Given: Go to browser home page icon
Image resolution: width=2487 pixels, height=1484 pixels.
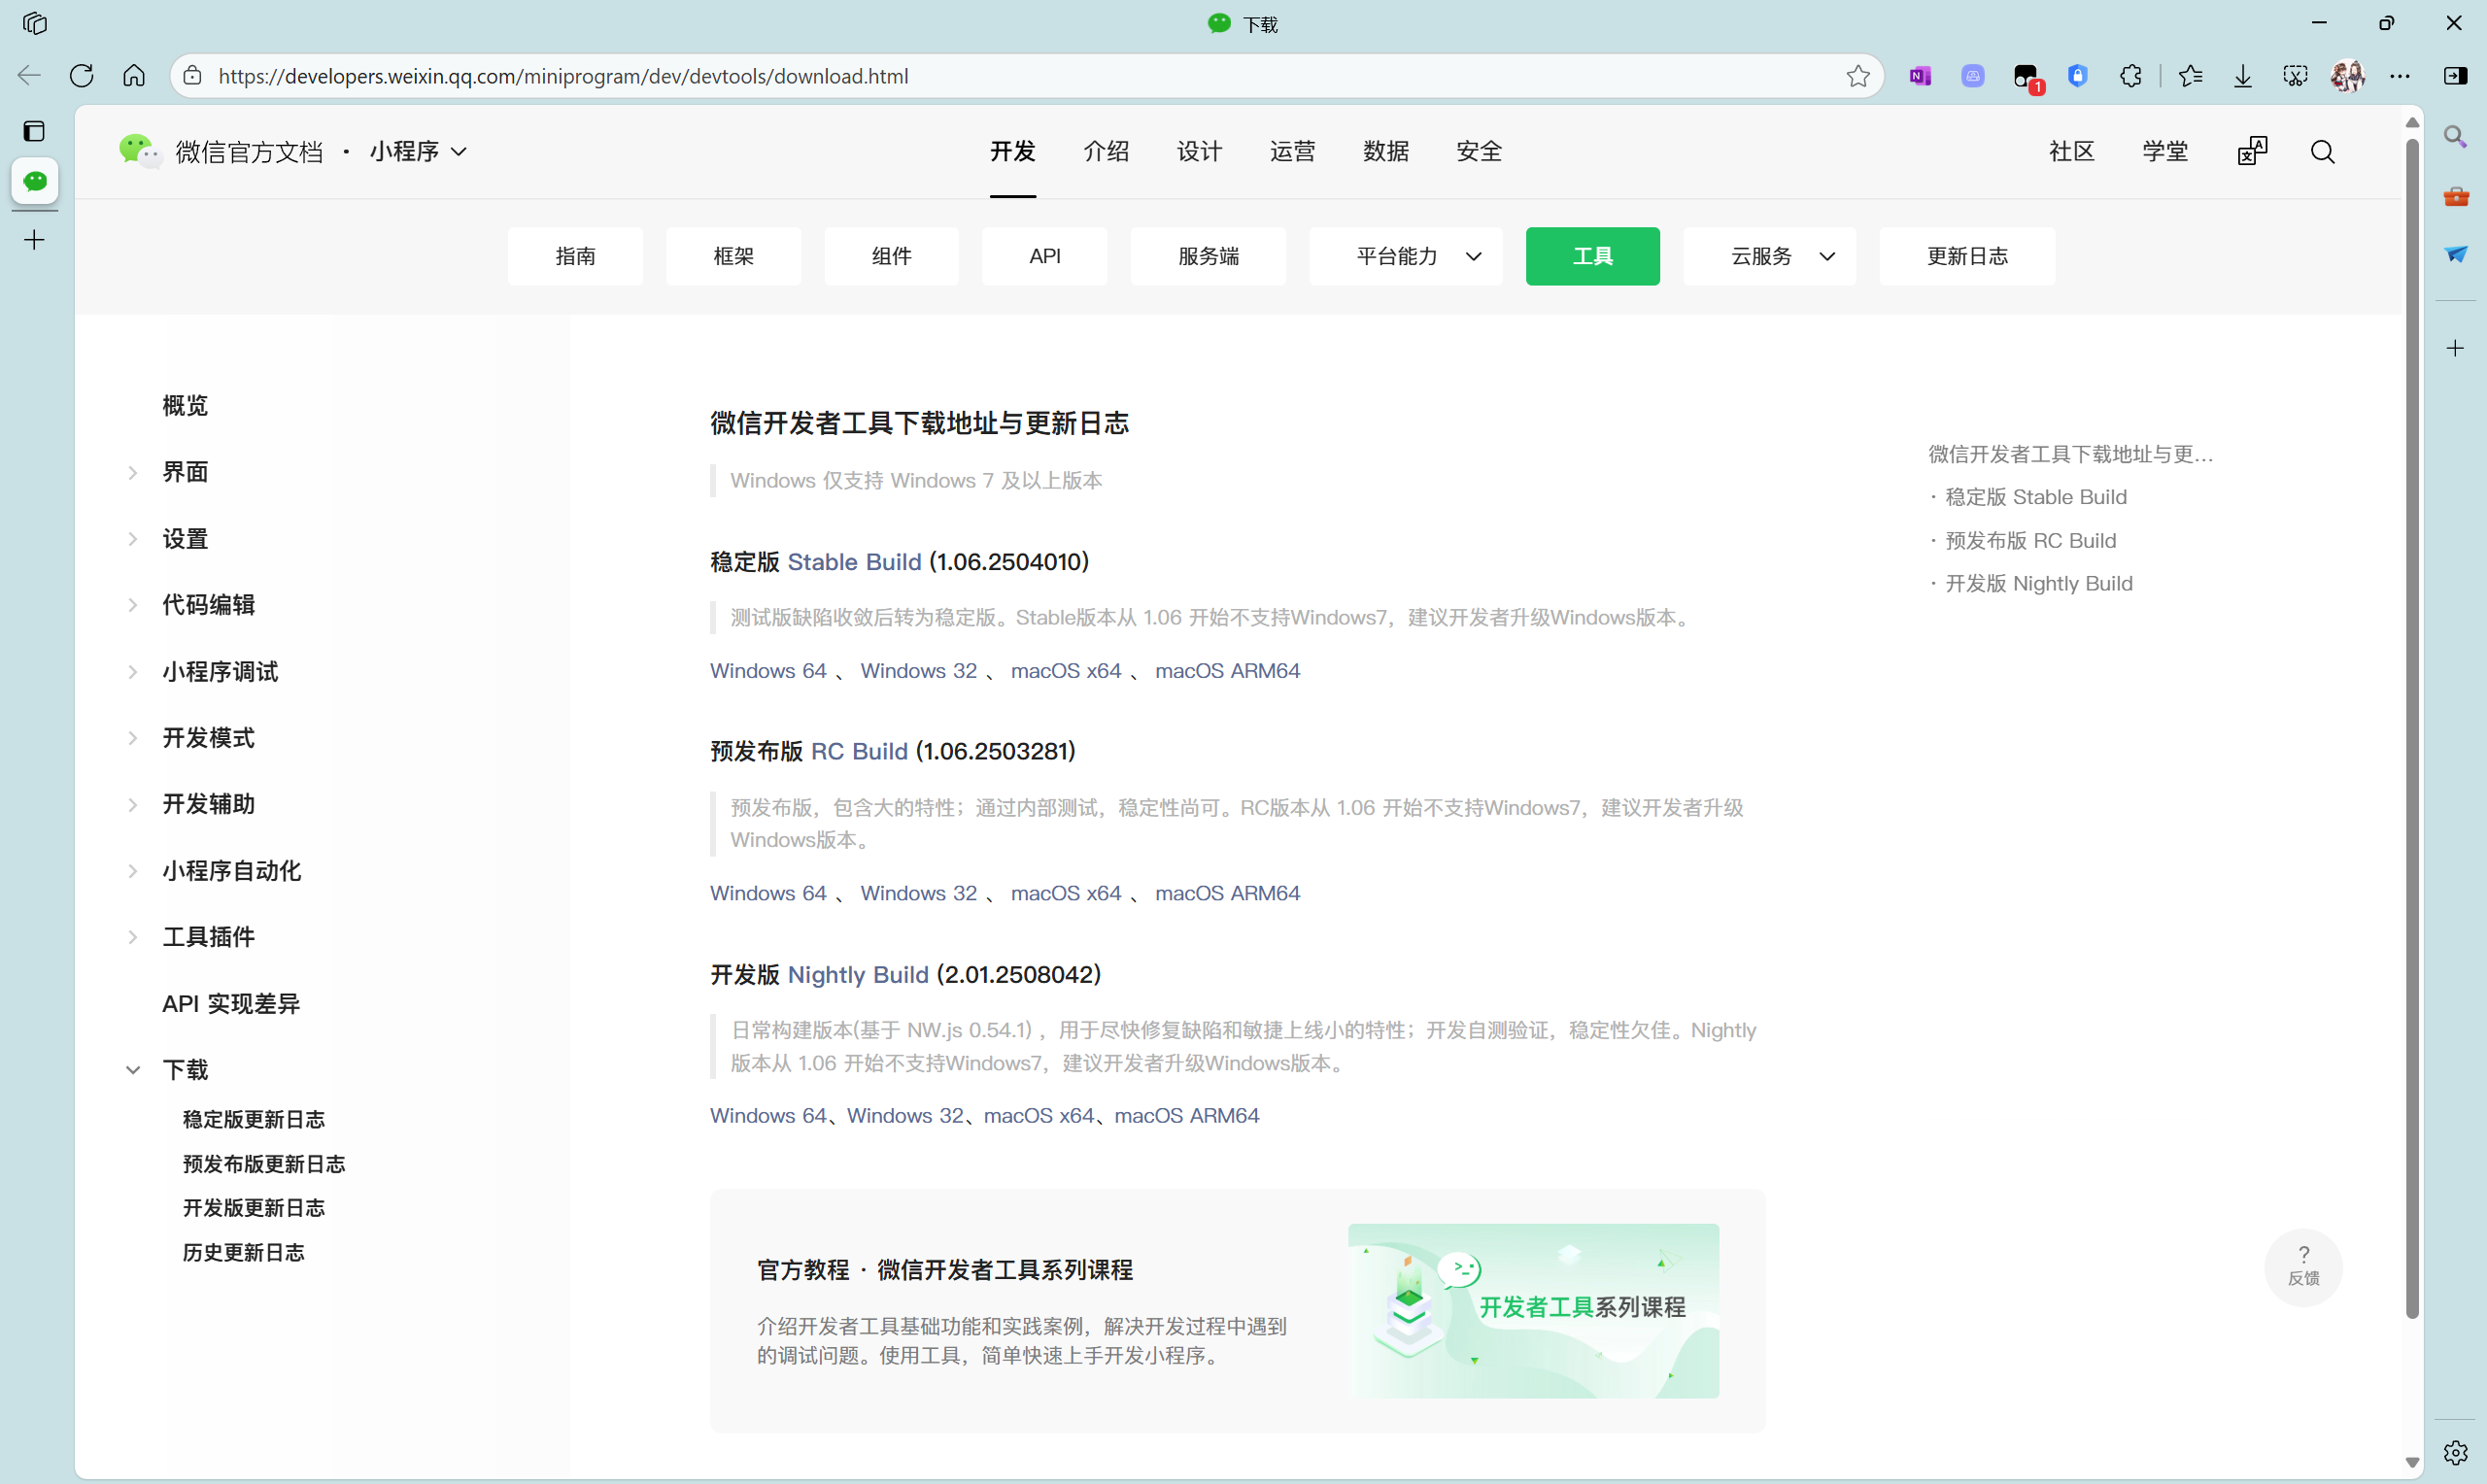Looking at the screenshot, I should point(134,76).
